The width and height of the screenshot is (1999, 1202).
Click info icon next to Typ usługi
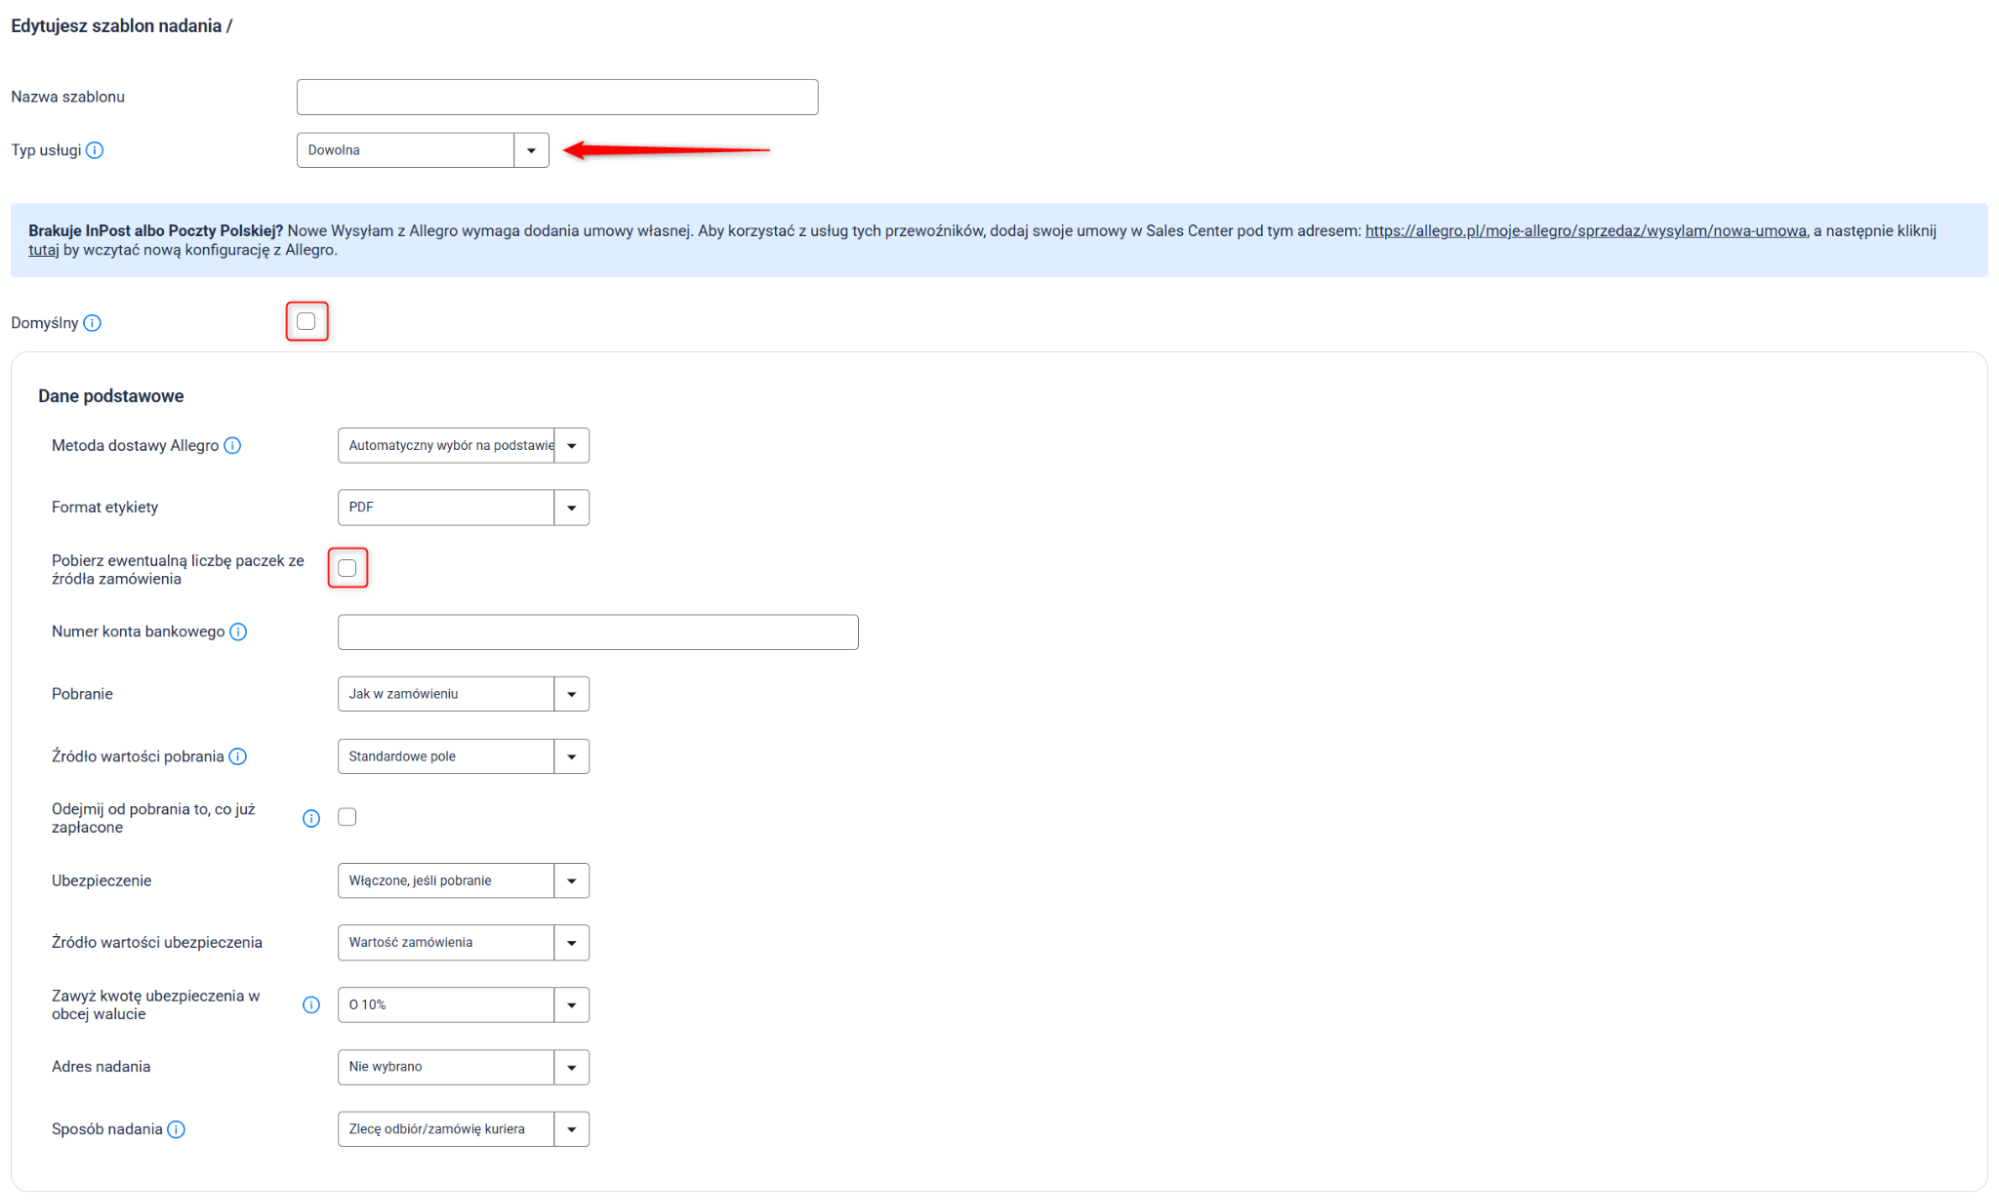point(95,150)
